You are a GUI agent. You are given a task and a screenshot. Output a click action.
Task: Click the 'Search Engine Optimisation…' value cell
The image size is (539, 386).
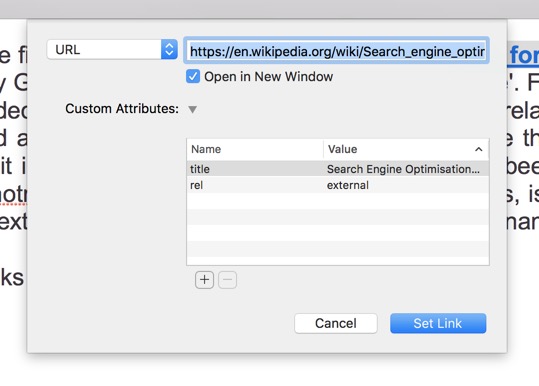click(403, 169)
